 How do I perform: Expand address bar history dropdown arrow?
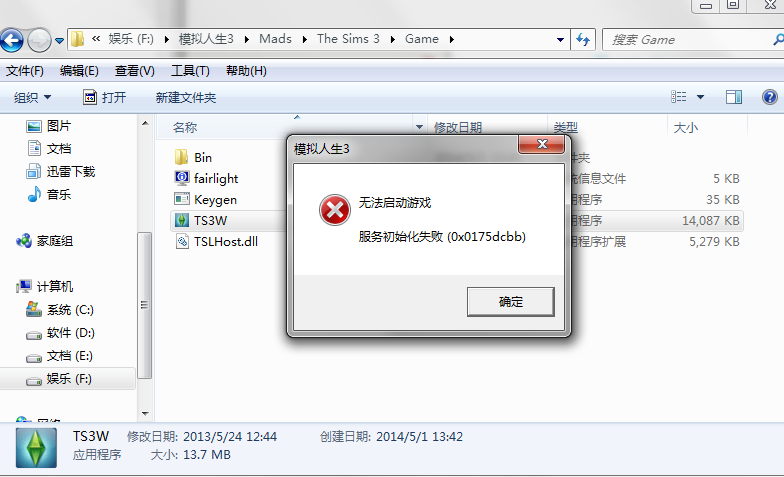click(560, 40)
